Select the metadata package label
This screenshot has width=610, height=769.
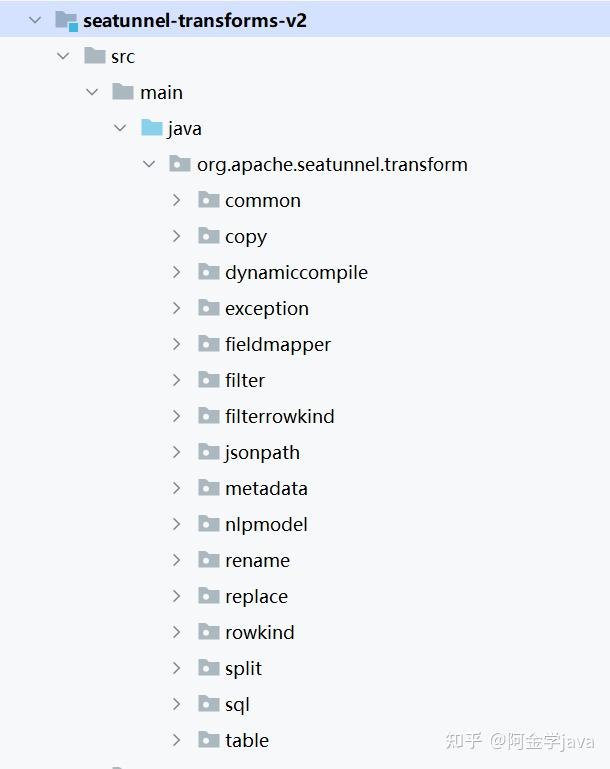click(266, 488)
